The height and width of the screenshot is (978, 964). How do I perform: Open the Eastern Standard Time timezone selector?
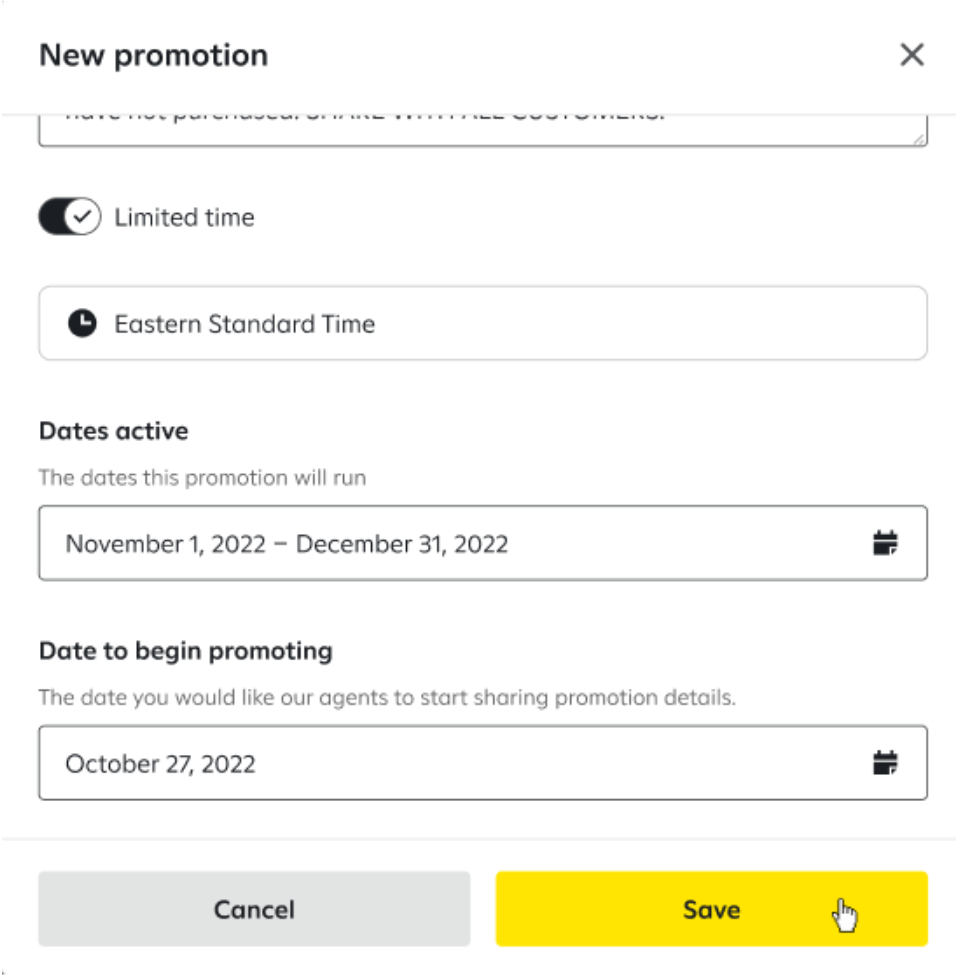coord(482,323)
